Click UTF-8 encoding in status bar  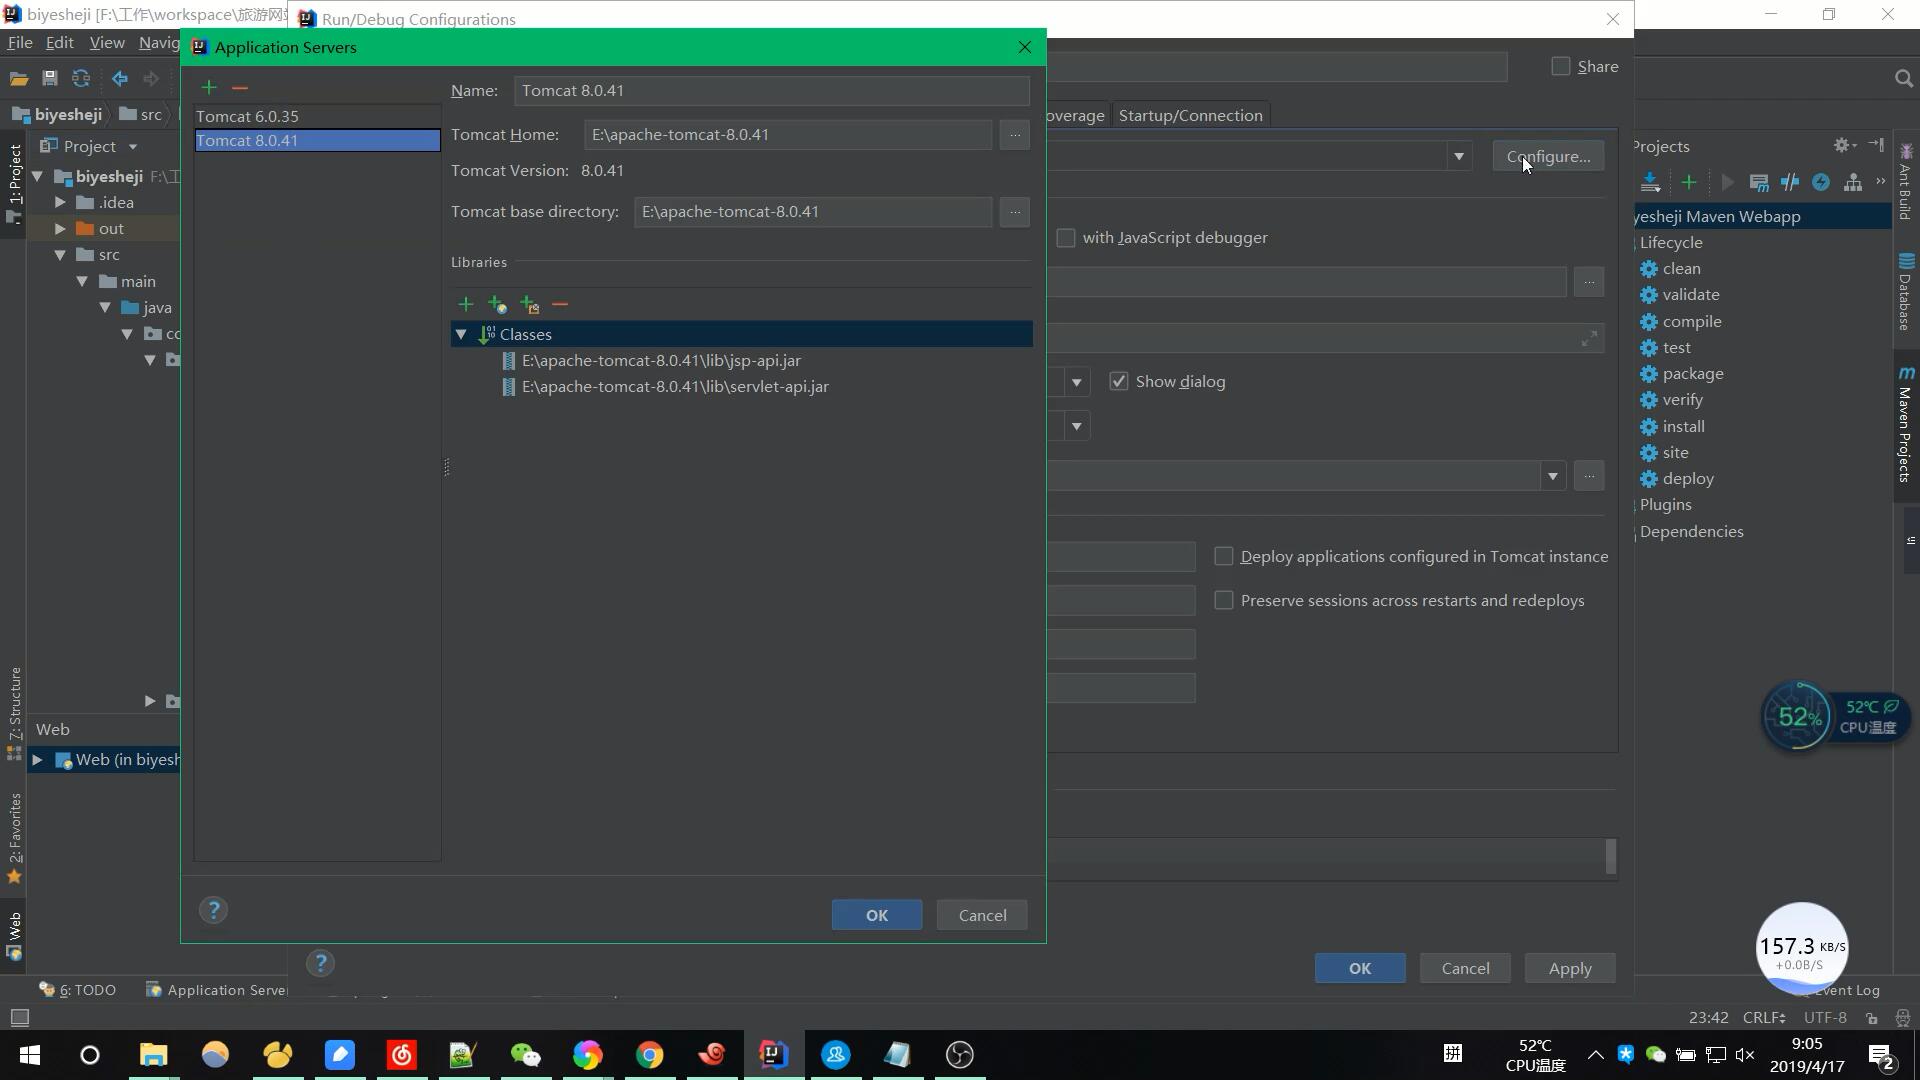pyautogui.click(x=1825, y=1018)
